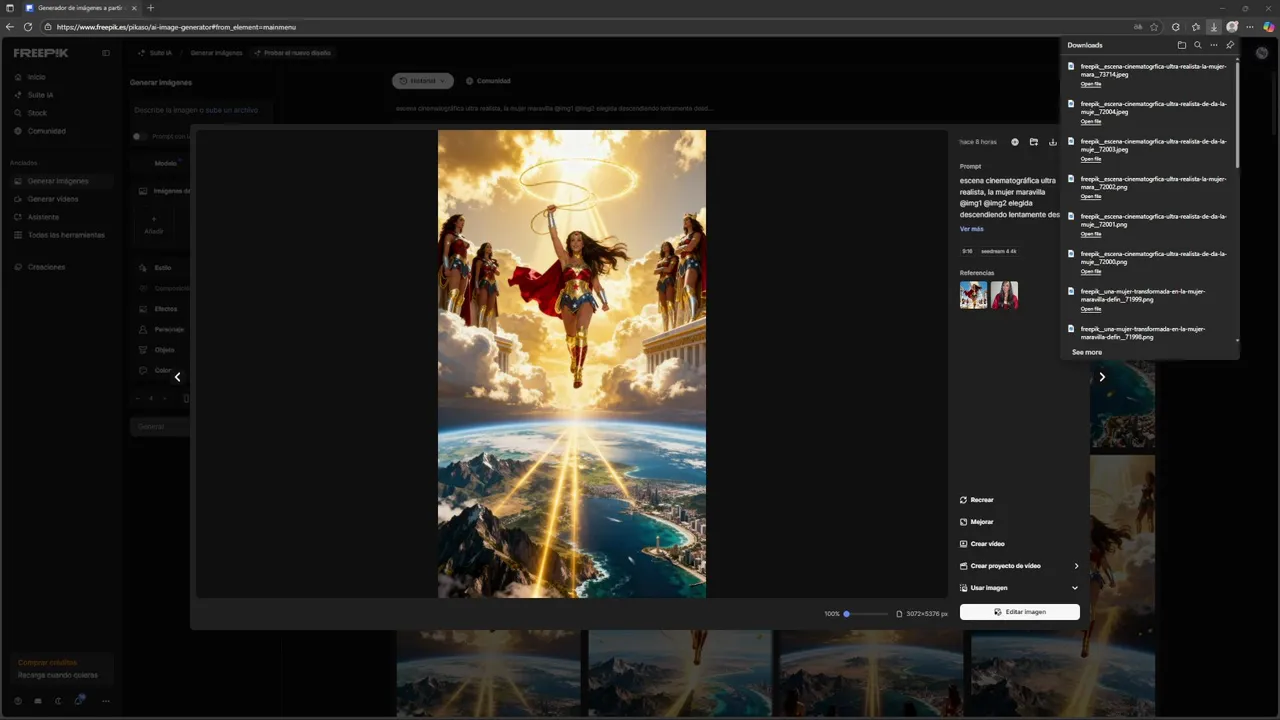The image size is (1280, 720).
Task: Click the browser downloads toolbar icon
Action: [1213, 27]
